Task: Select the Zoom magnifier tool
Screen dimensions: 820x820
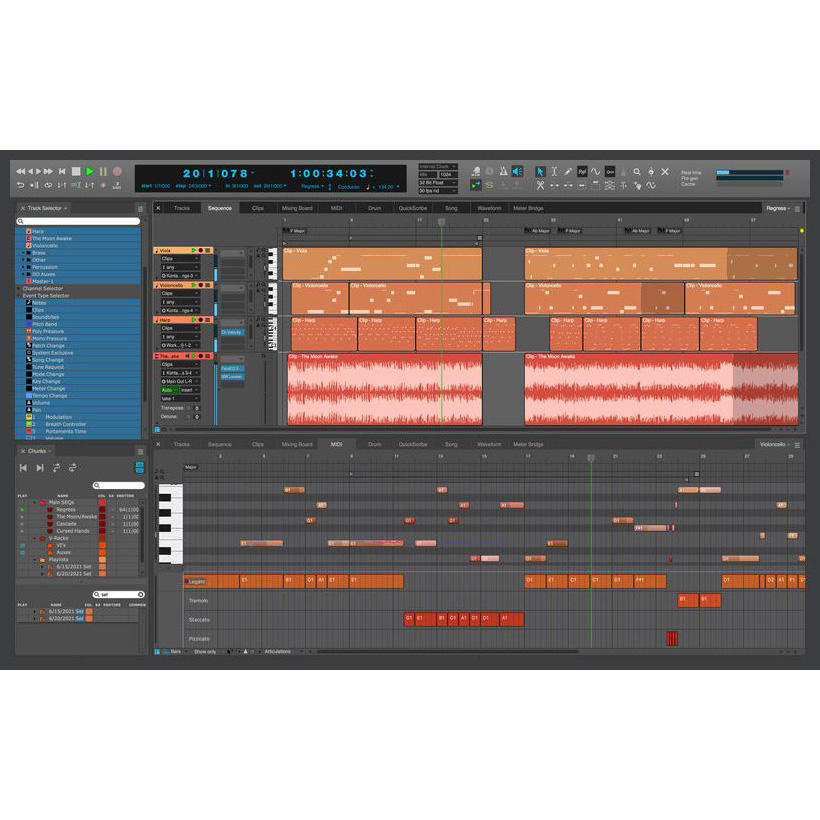Action: 637,172
